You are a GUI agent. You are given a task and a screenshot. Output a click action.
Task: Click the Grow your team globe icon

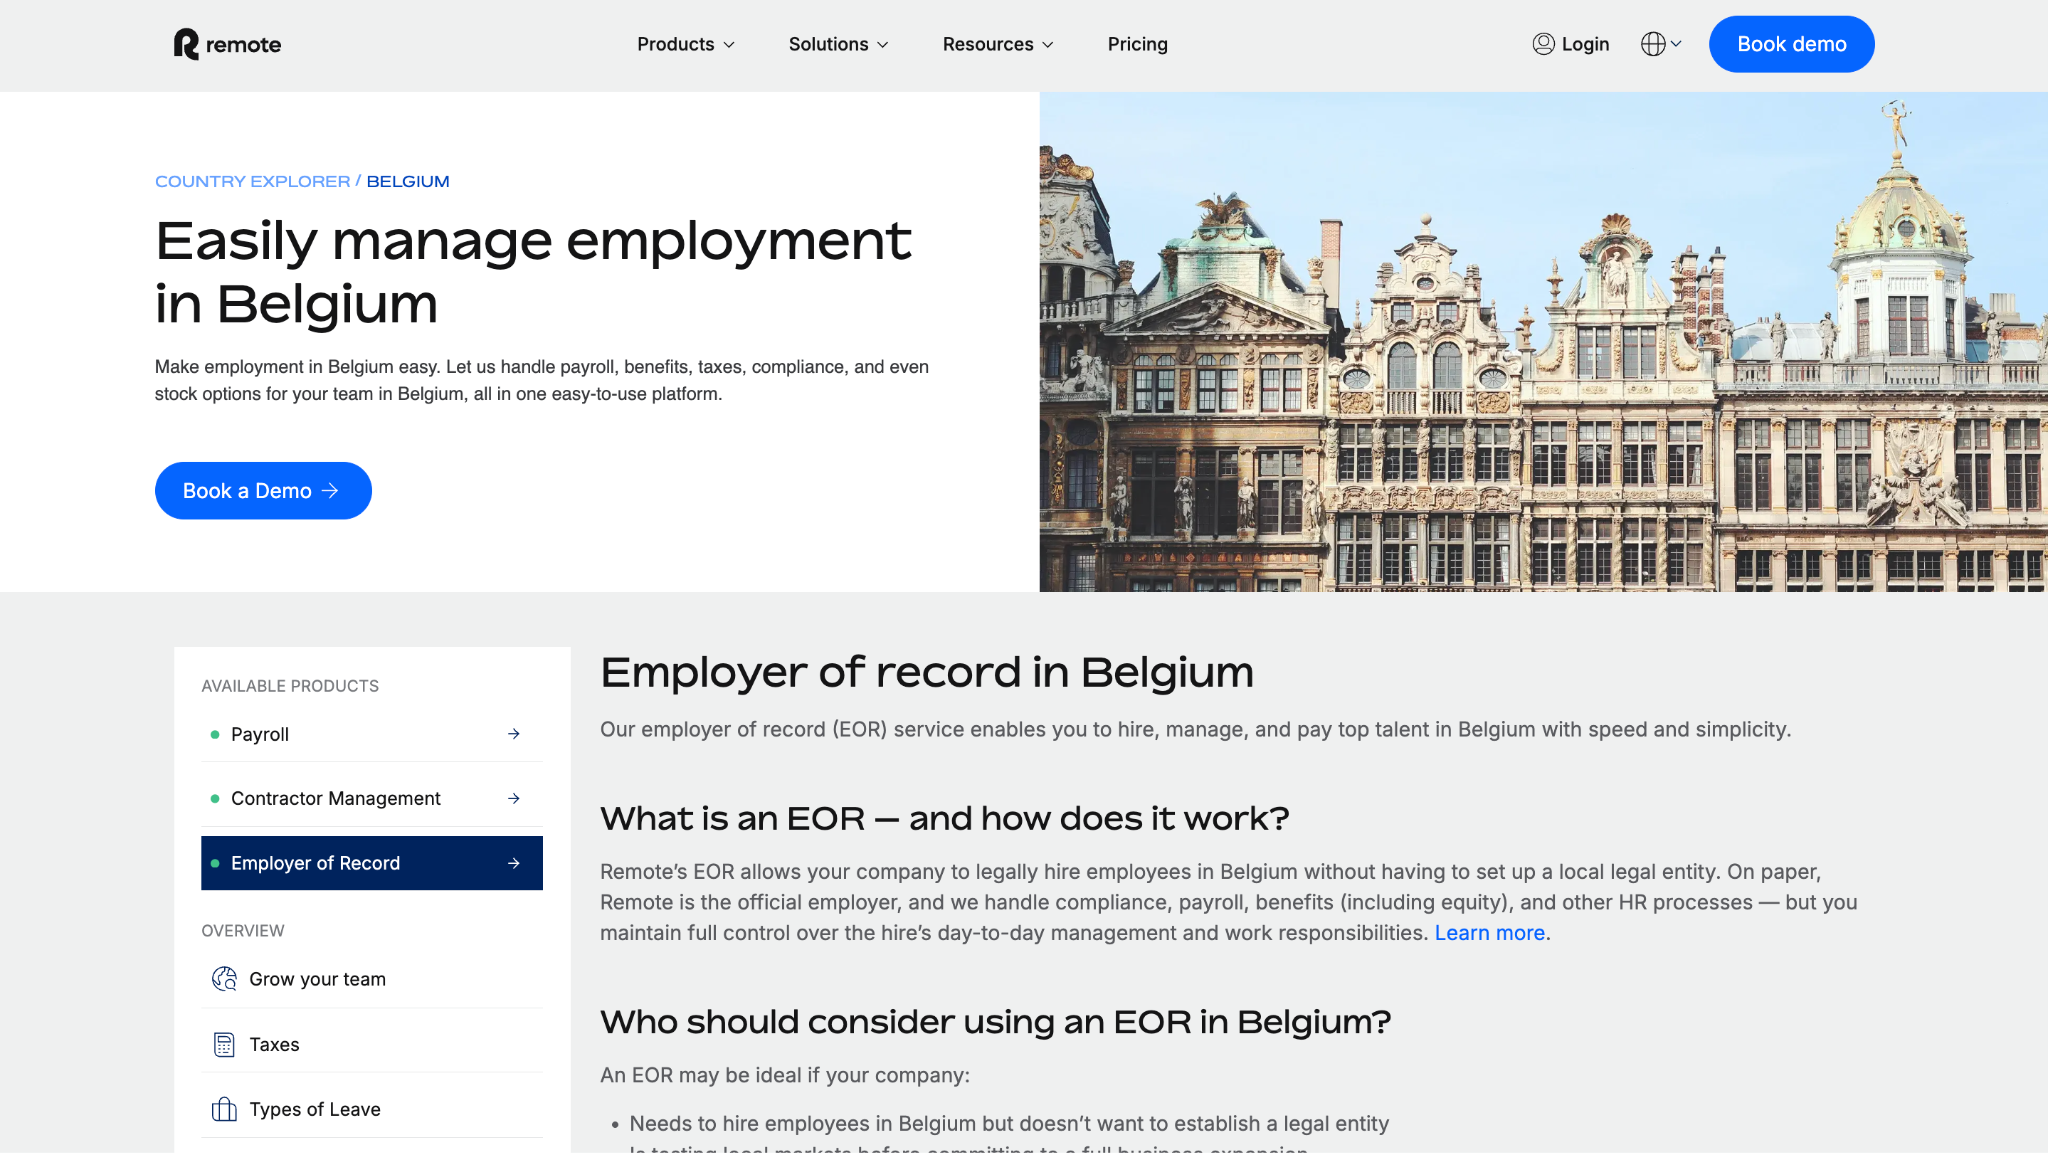point(224,979)
